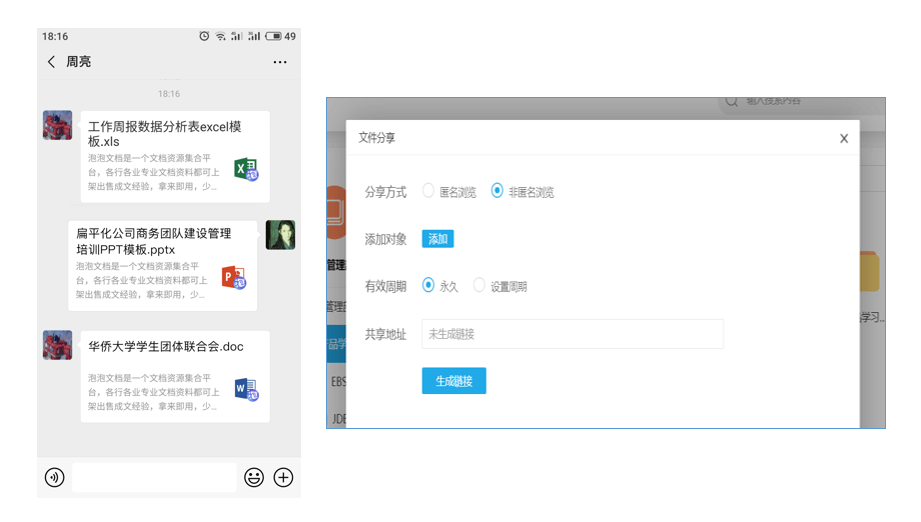Tap the sender's robot avatar on first message

tap(57, 125)
